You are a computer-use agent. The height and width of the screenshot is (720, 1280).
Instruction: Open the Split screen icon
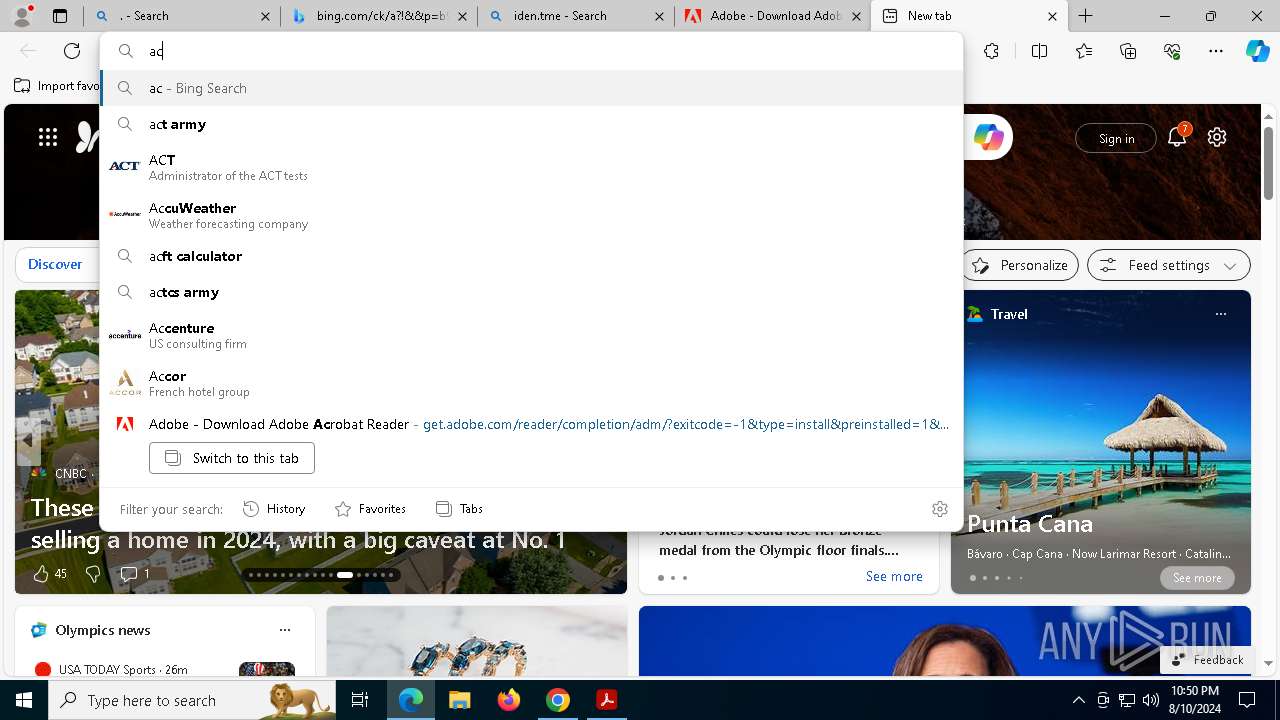tap(1039, 51)
